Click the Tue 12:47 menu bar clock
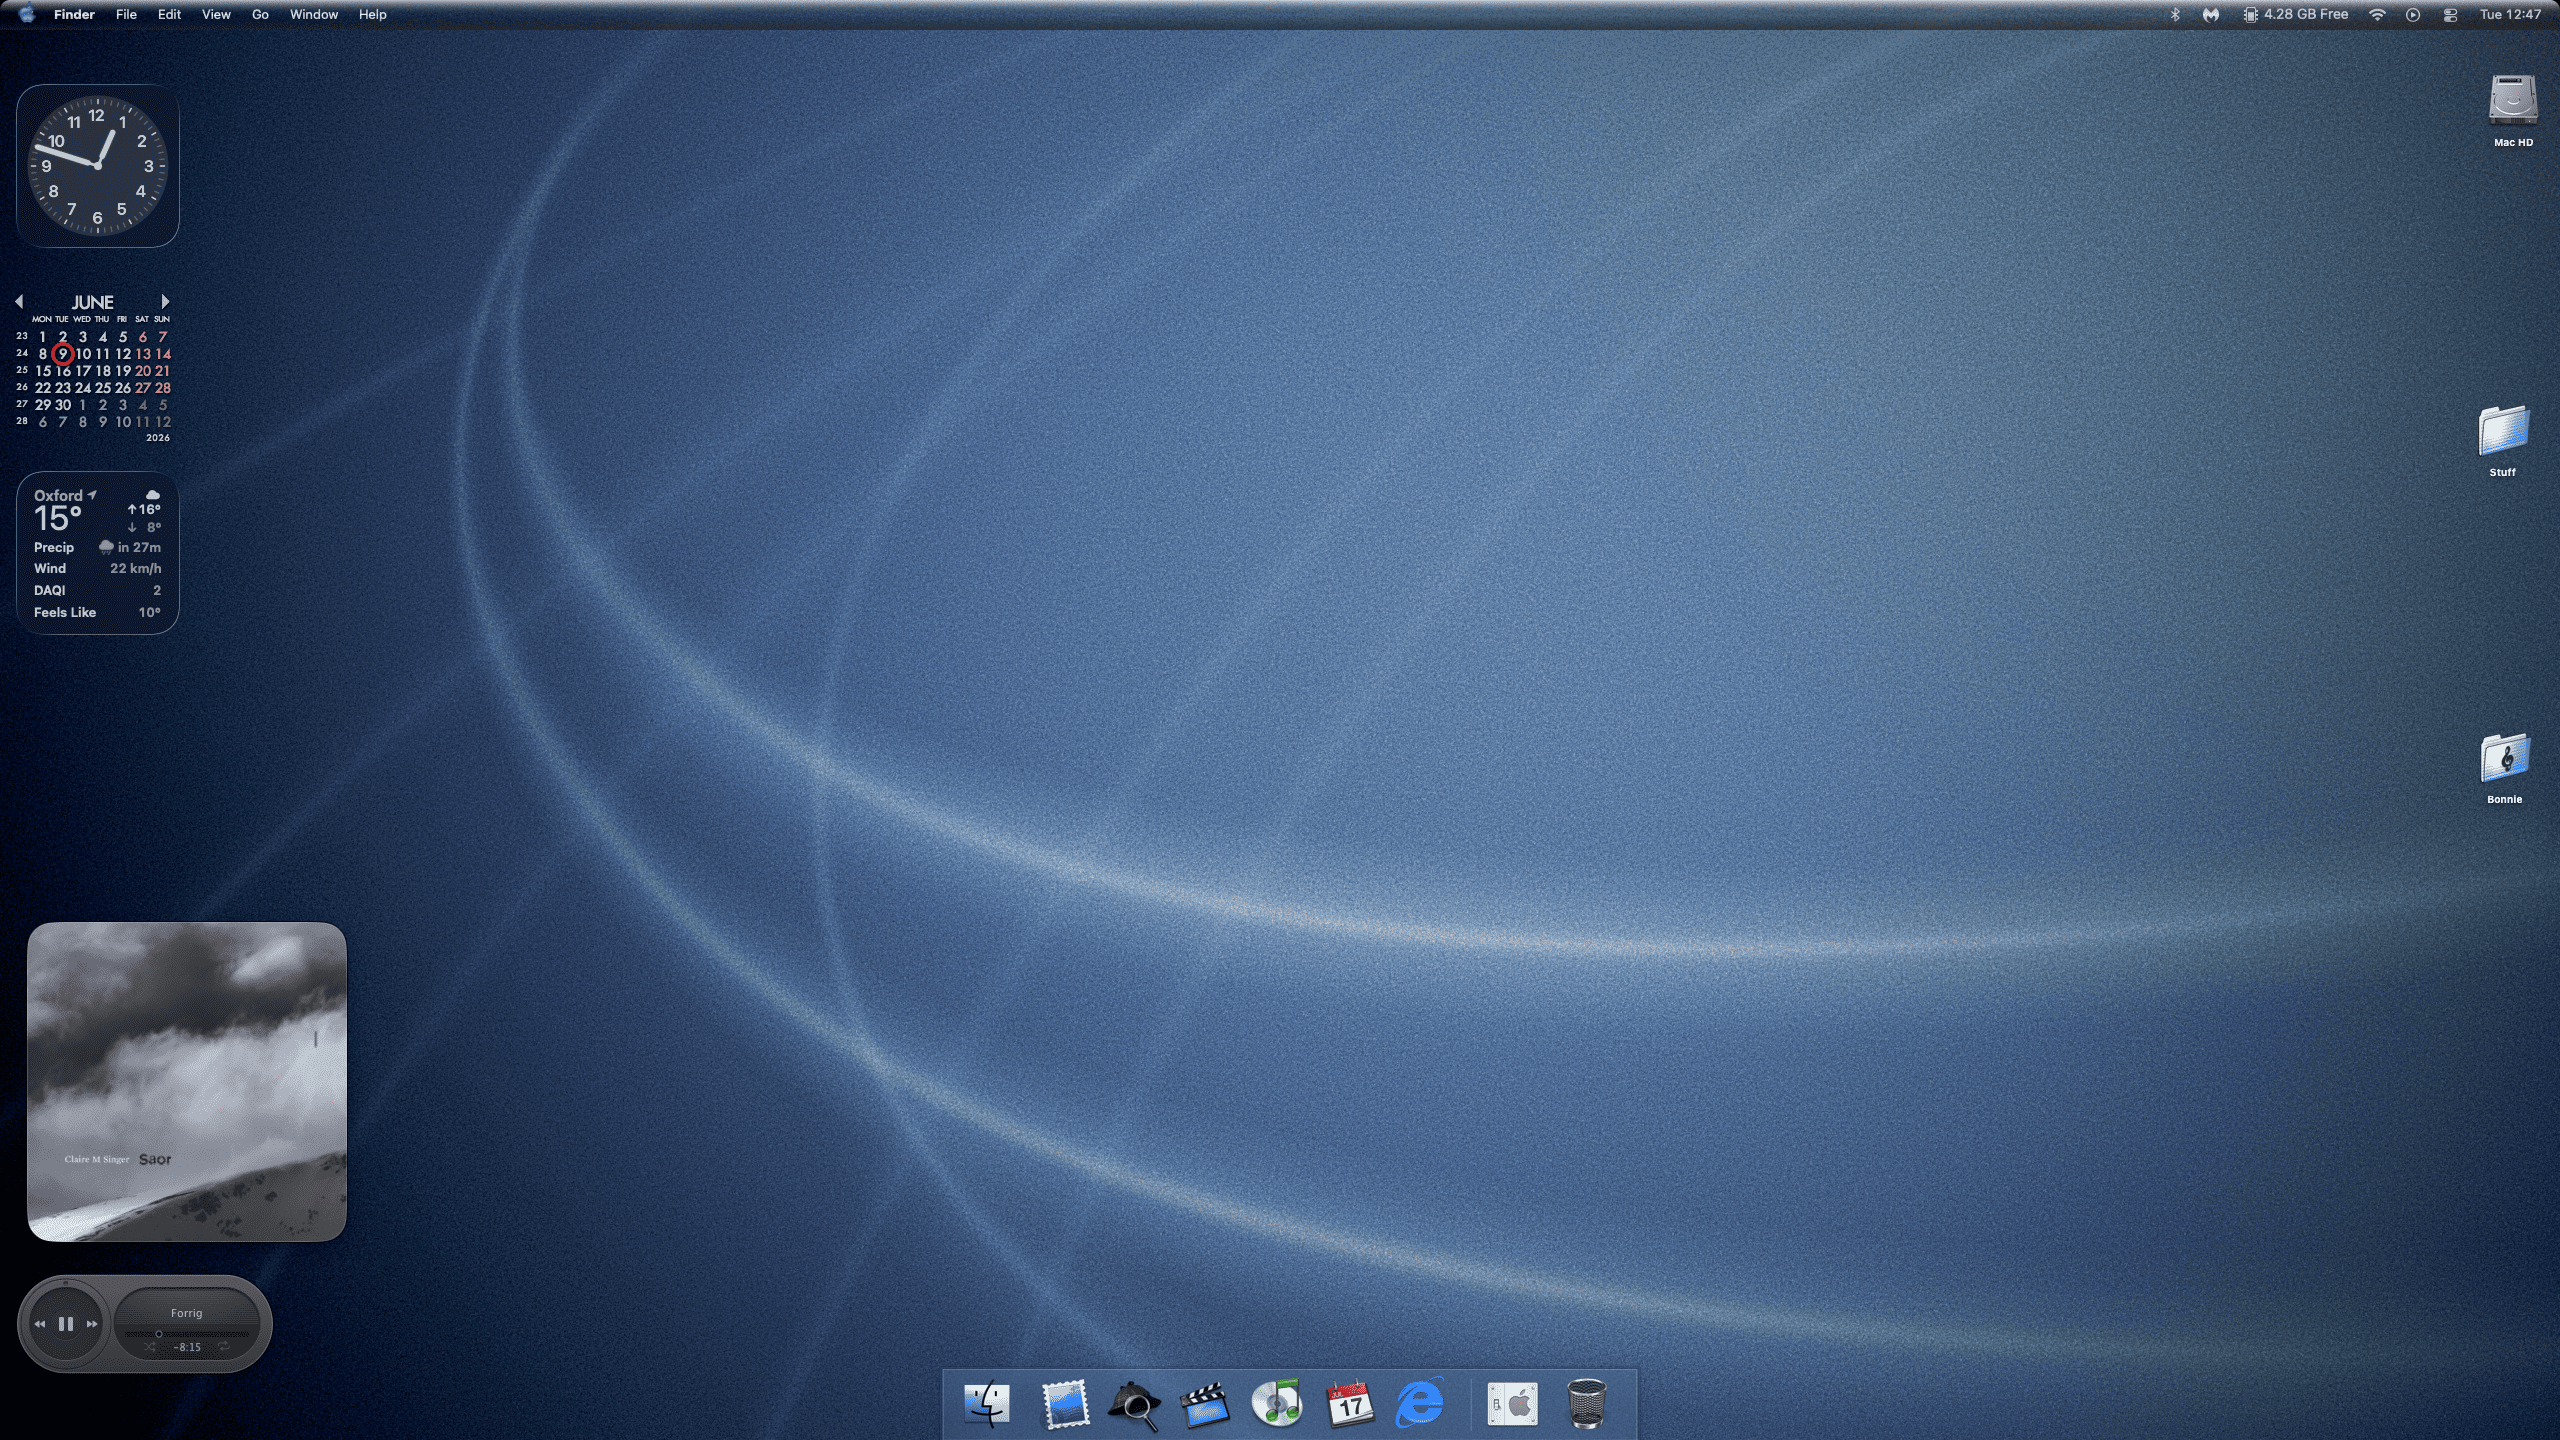 [x=2510, y=14]
